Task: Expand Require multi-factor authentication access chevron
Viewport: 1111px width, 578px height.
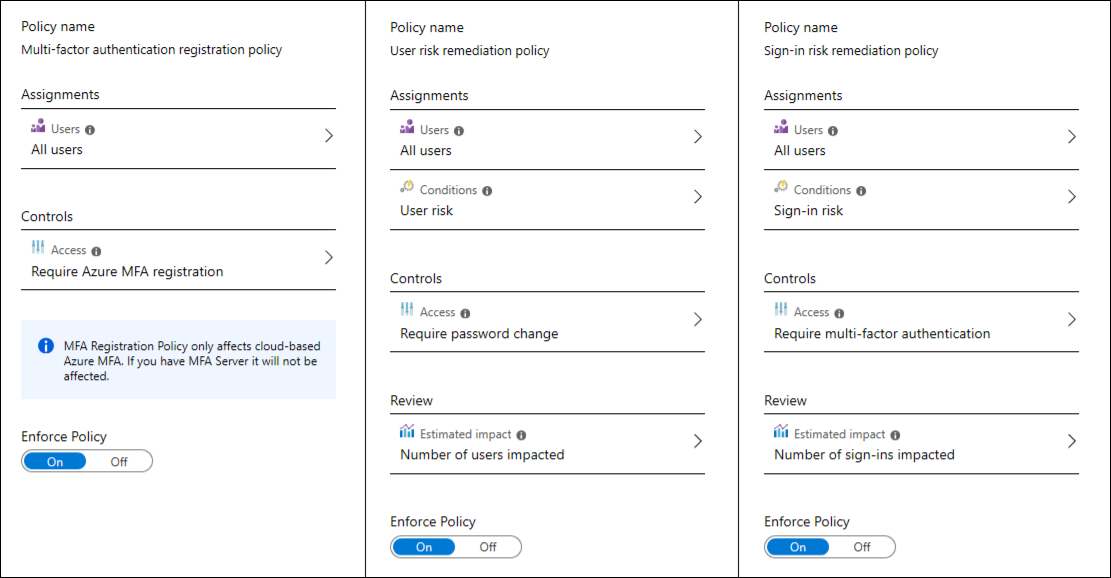Action: [1071, 320]
